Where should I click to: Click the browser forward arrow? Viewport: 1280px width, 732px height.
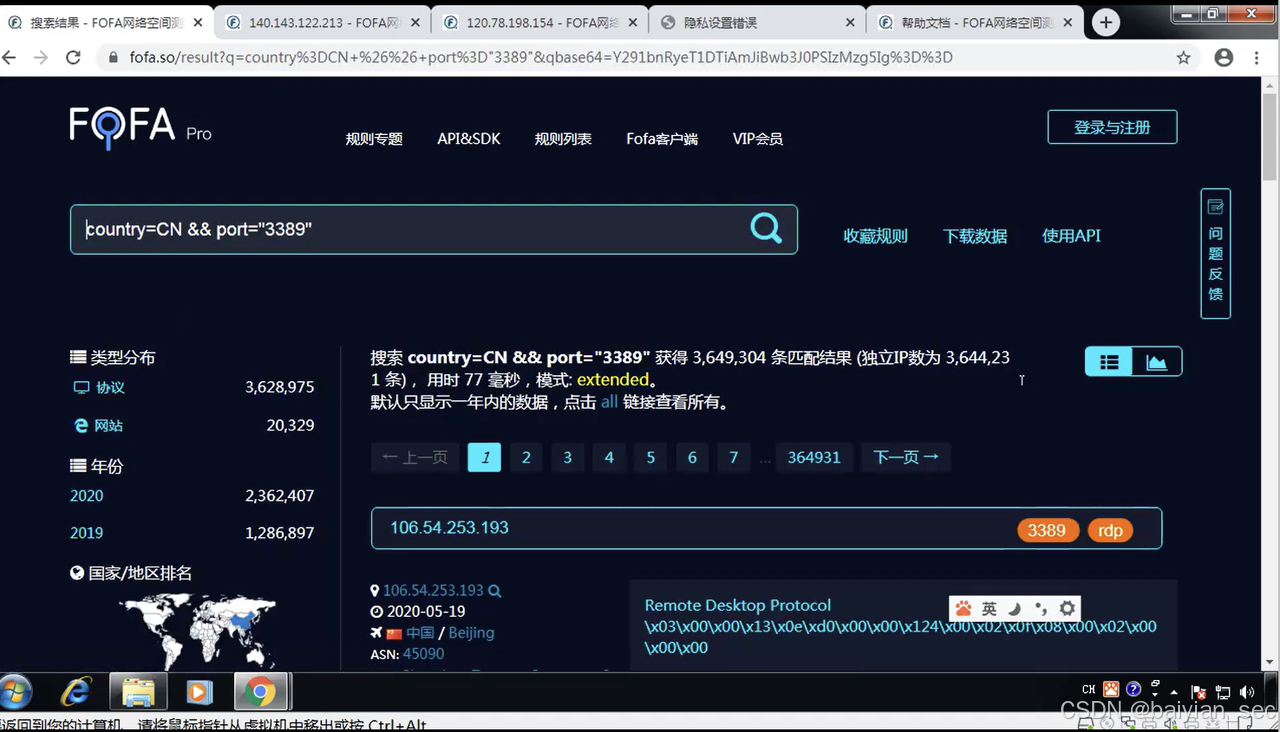click(x=41, y=58)
